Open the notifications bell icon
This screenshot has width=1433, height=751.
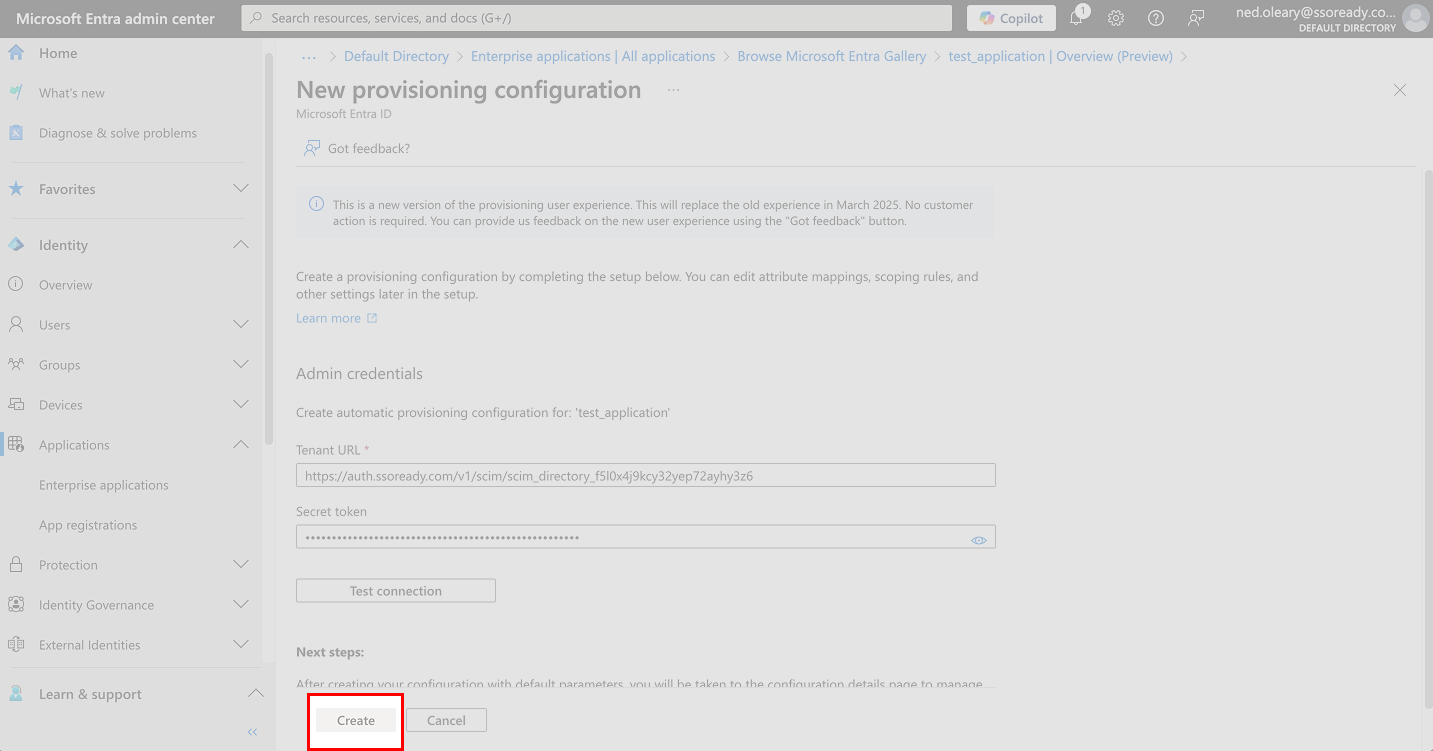[x=1077, y=18]
